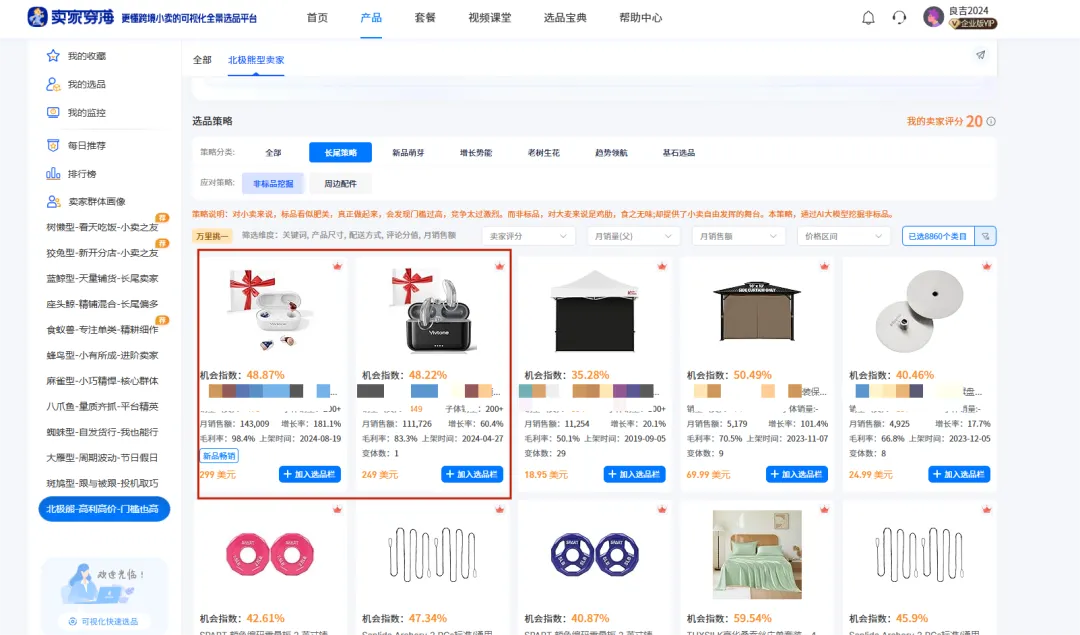Click the user avatar picture

click(933, 17)
